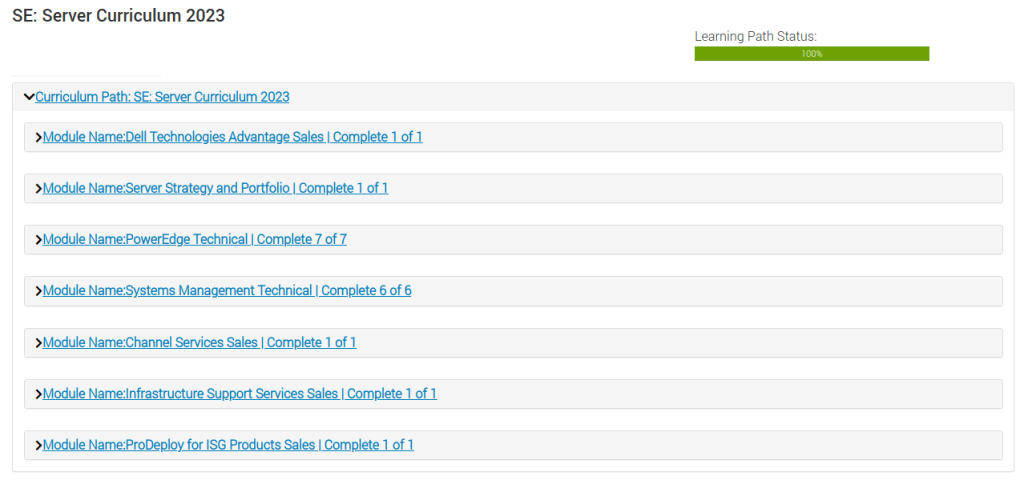Click the chevron beside Channel Services Sales

pyautogui.click(x=38, y=343)
